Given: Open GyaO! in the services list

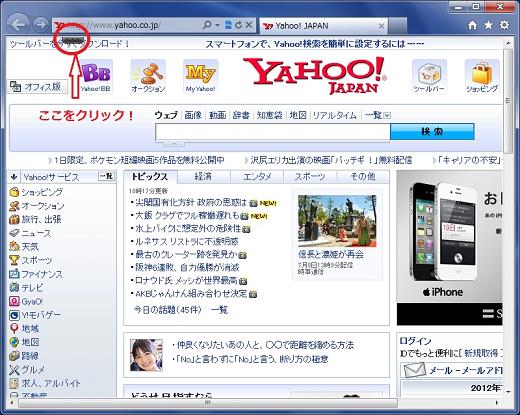Looking at the screenshot, I should pos(32,301).
